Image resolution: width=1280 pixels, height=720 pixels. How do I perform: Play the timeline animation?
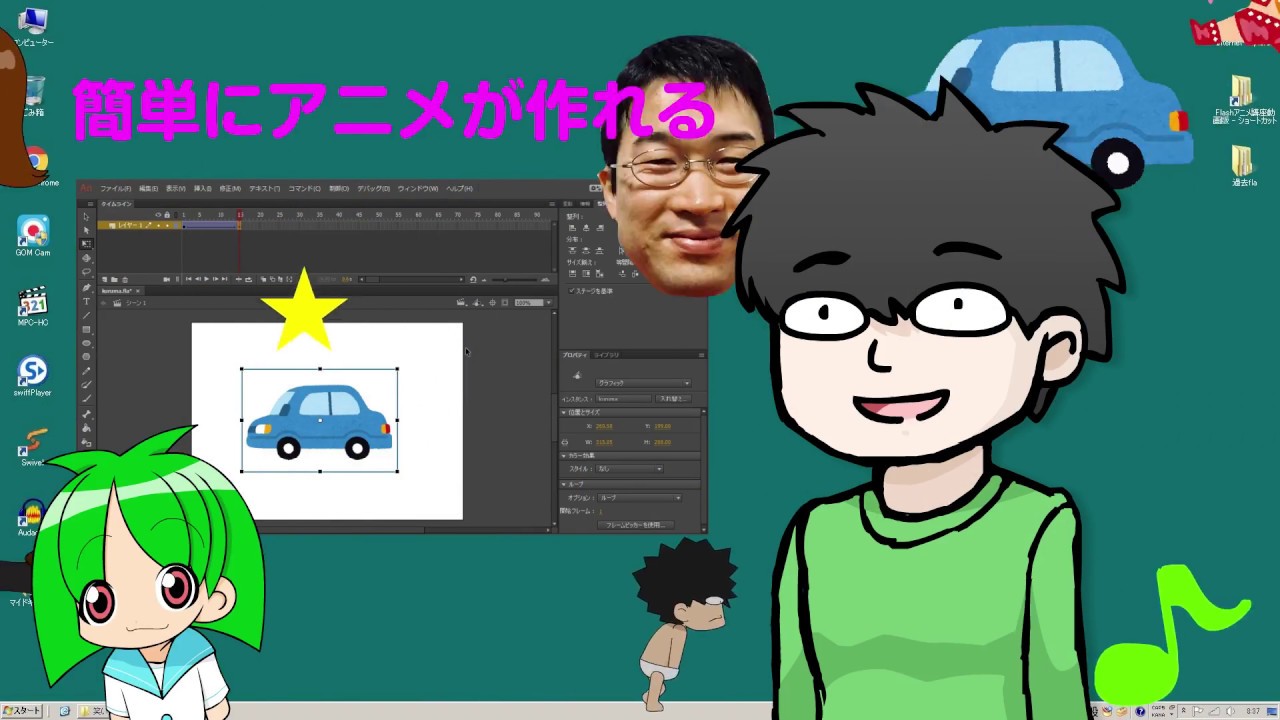coord(206,279)
